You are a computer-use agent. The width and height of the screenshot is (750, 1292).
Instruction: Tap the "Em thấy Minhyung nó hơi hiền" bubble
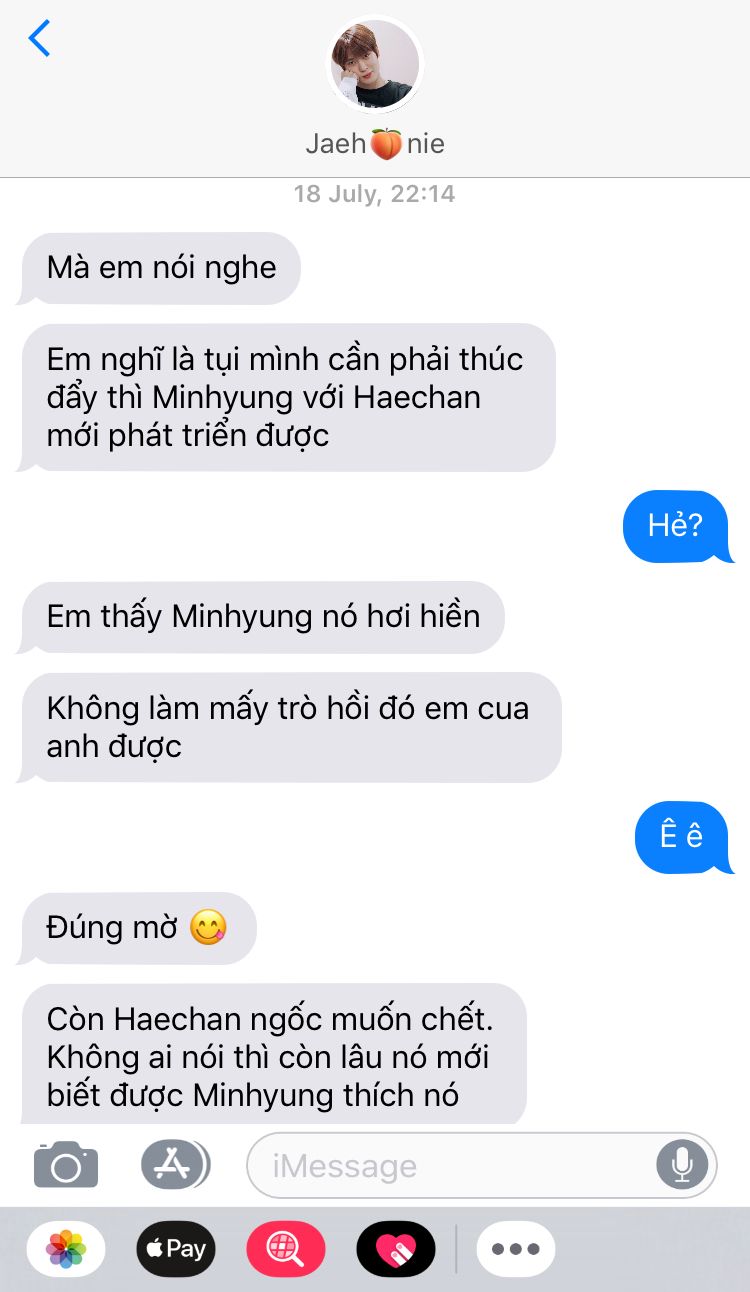point(262,617)
